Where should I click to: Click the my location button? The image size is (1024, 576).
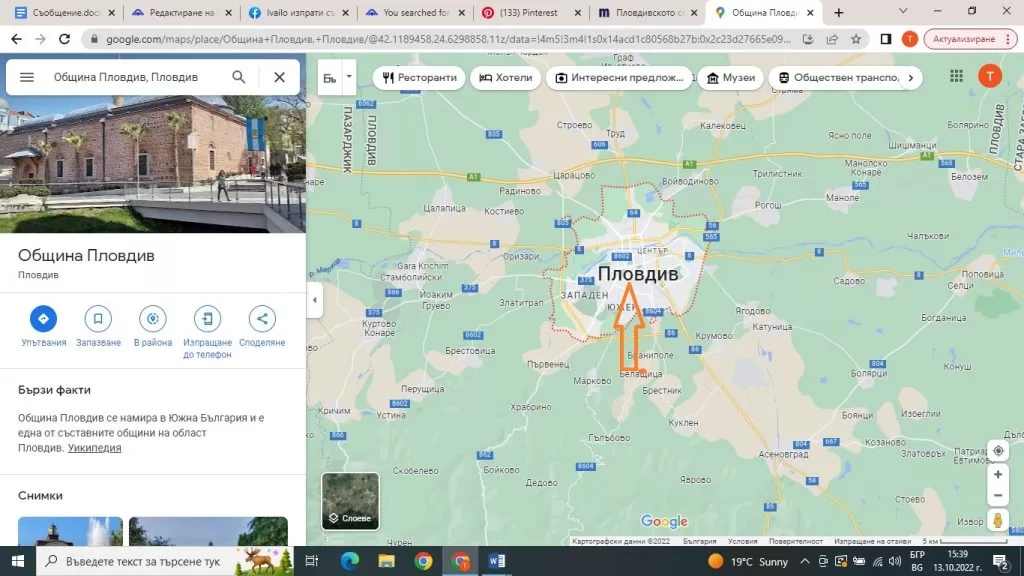click(998, 451)
